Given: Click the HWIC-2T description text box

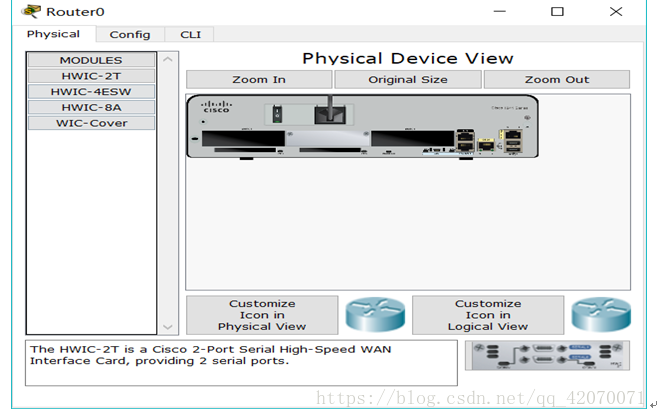Looking at the screenshot, I should (x=241, y=363).
